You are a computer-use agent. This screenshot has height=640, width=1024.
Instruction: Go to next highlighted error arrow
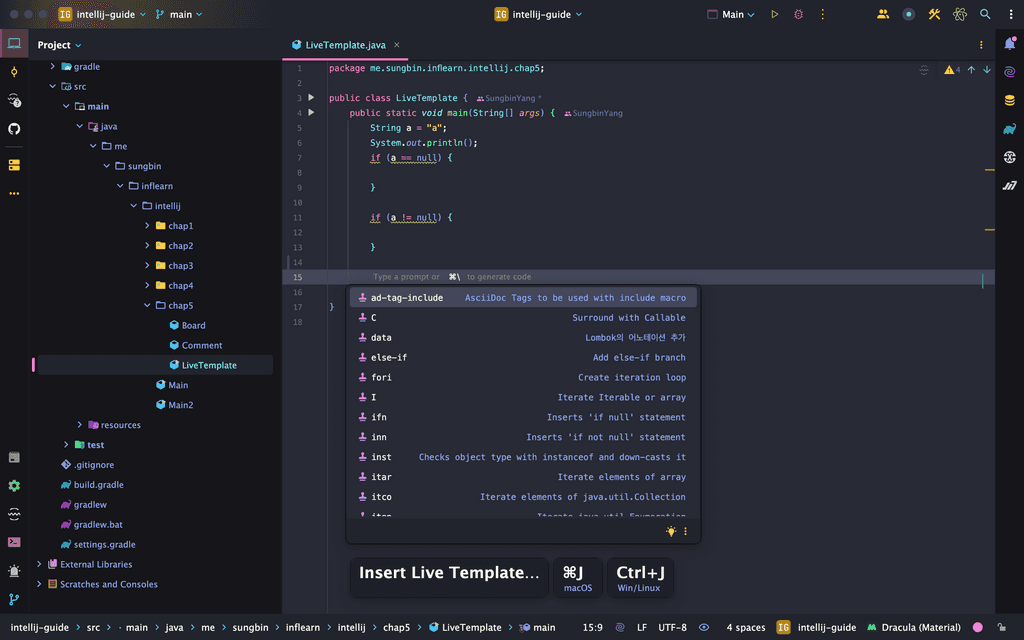[x=987, y=69]
